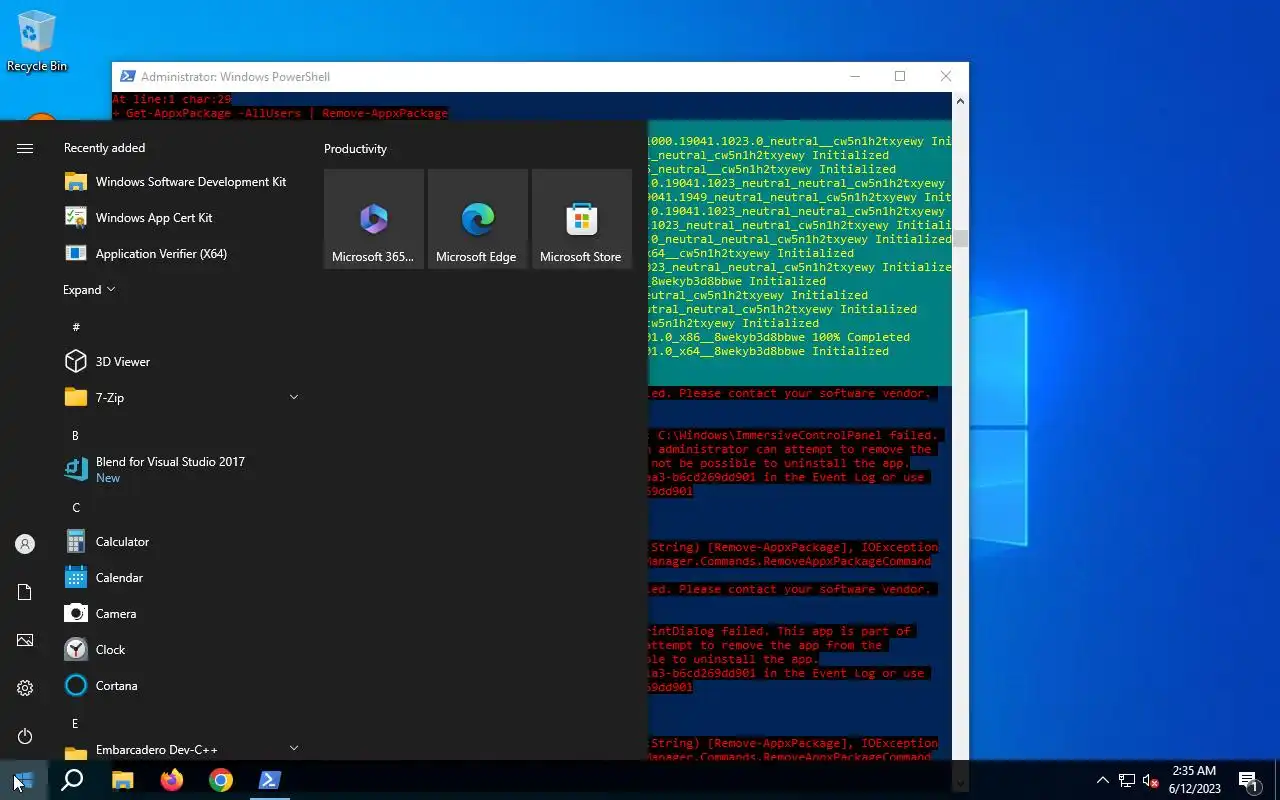1280x800 pixels.
Task: Open the Clock app
Action: pyautogui.click(x=181, y=649)
